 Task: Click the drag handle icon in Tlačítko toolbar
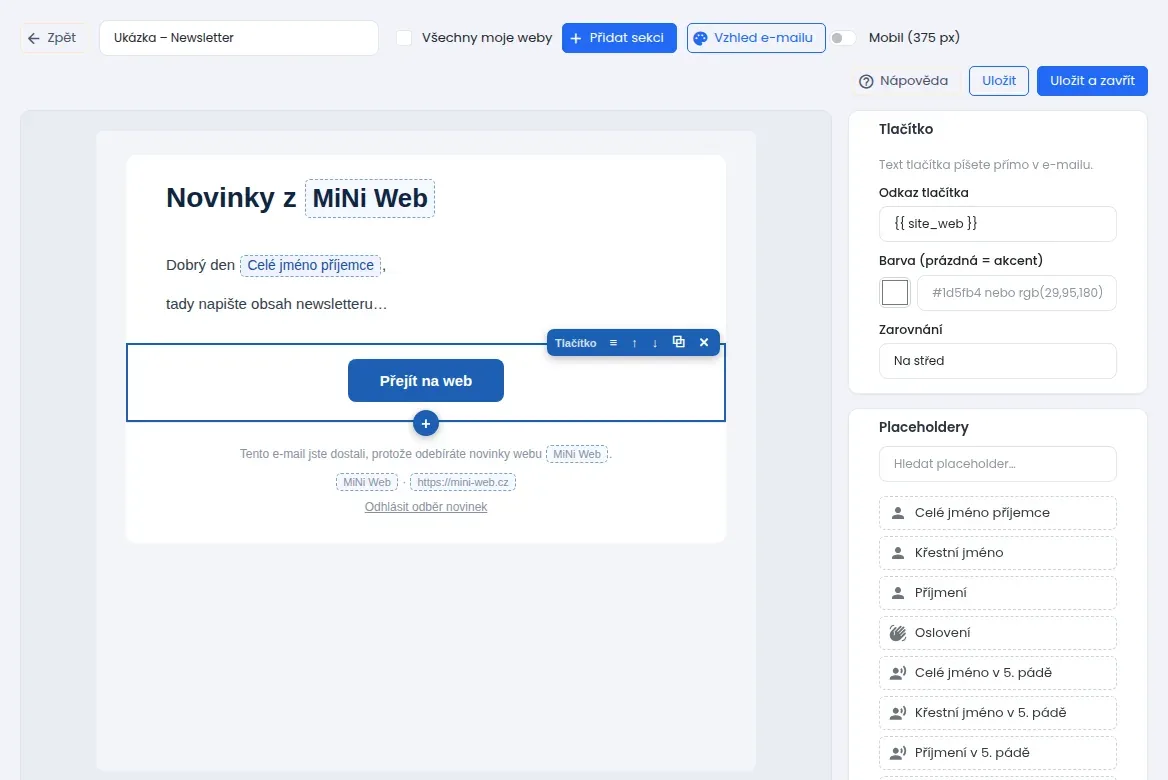click(613, 343)
